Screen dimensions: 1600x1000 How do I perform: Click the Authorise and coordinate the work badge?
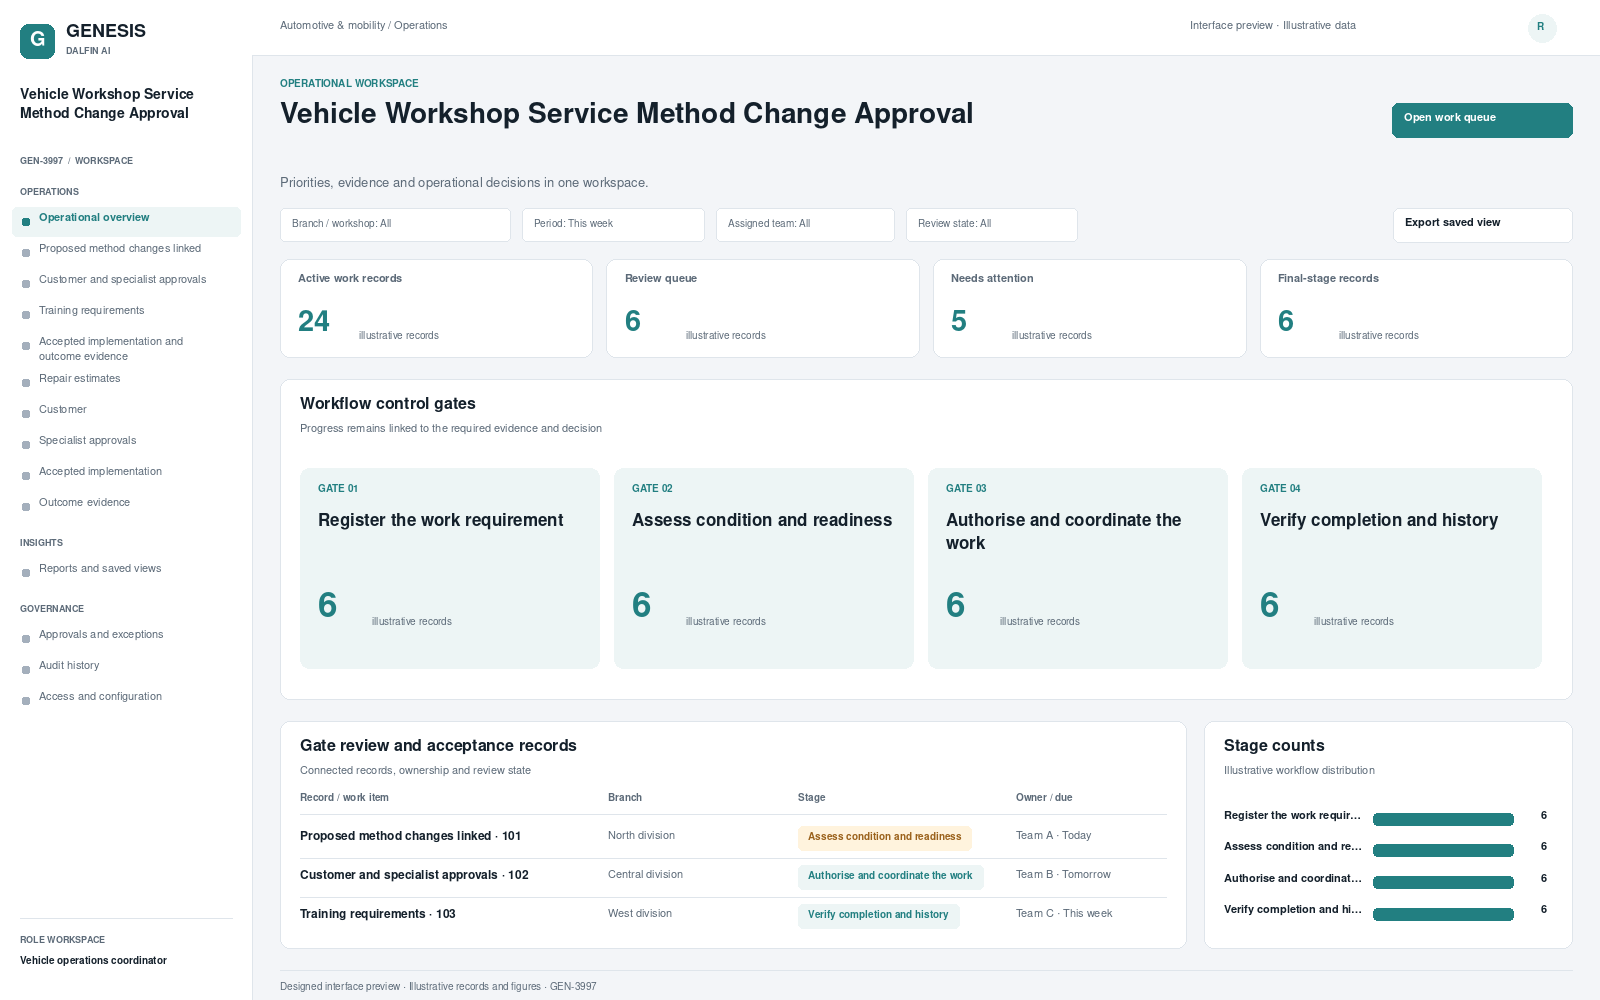pos(890,877)
